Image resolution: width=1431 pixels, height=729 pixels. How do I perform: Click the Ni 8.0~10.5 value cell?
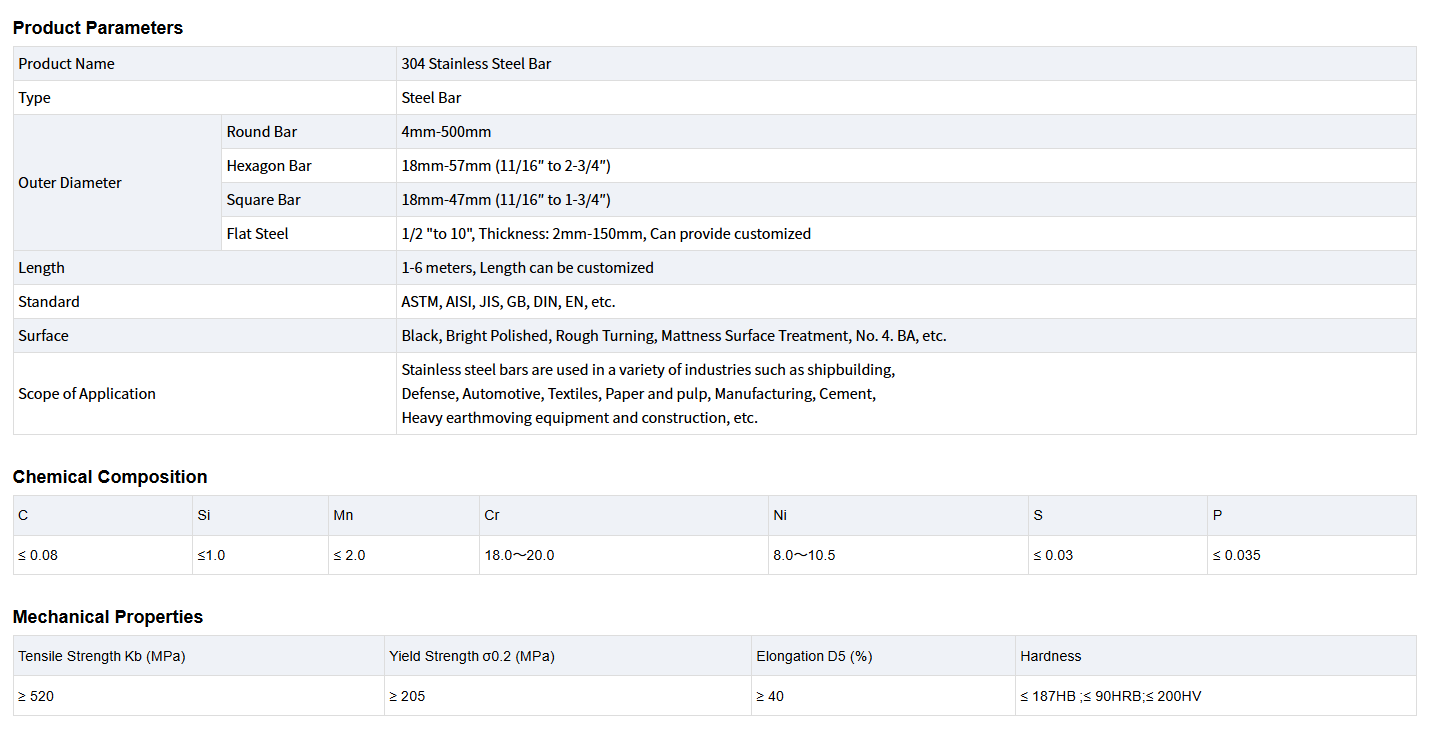coord(804,555)
